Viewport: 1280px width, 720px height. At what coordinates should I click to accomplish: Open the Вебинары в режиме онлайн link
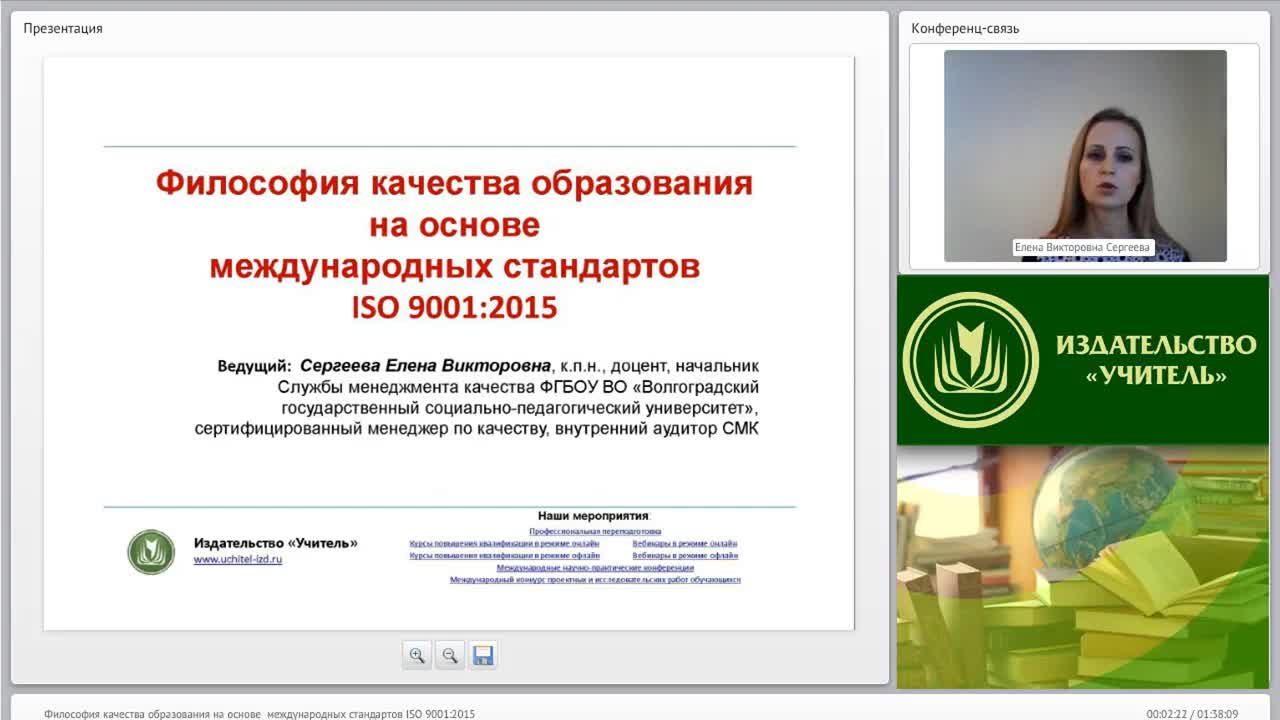685,544
